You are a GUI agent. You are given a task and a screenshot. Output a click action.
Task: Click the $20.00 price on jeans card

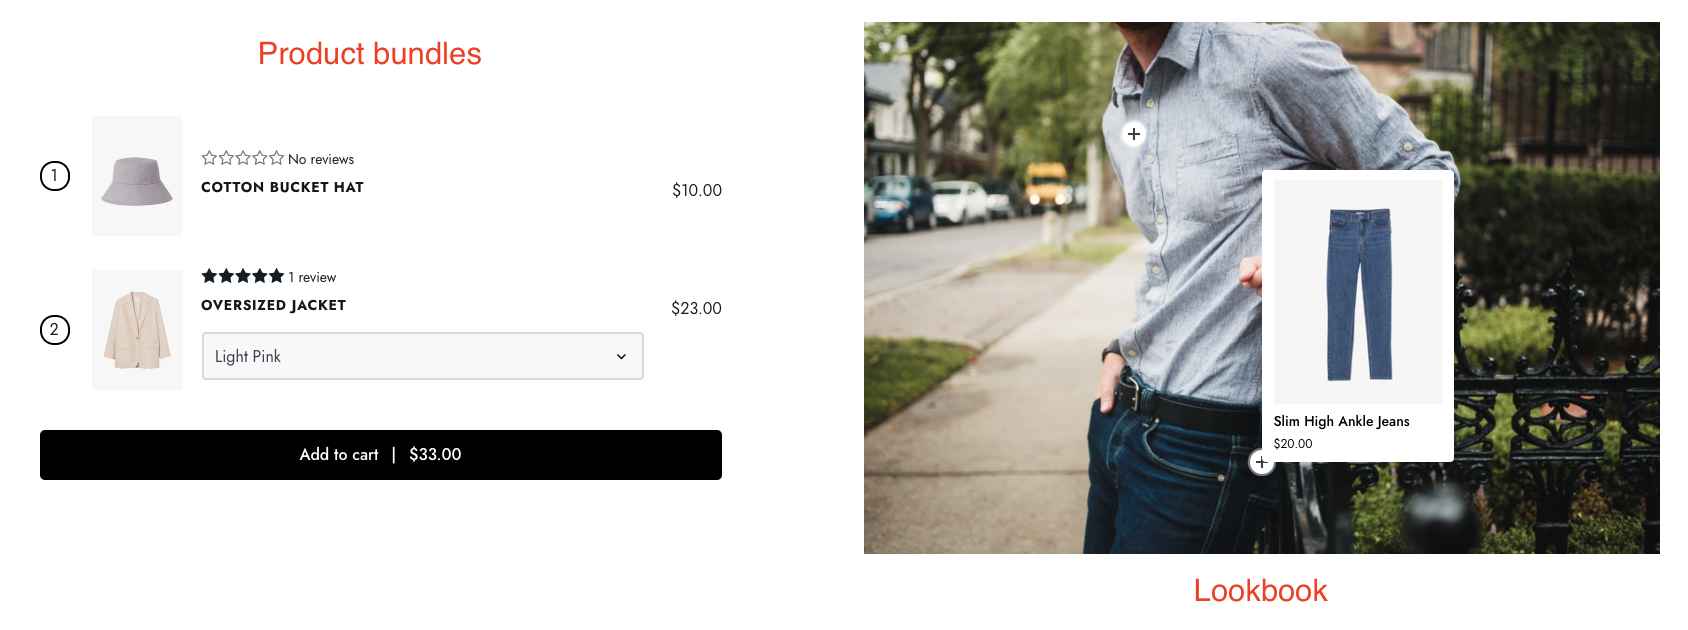click(x=1293, y=444)
